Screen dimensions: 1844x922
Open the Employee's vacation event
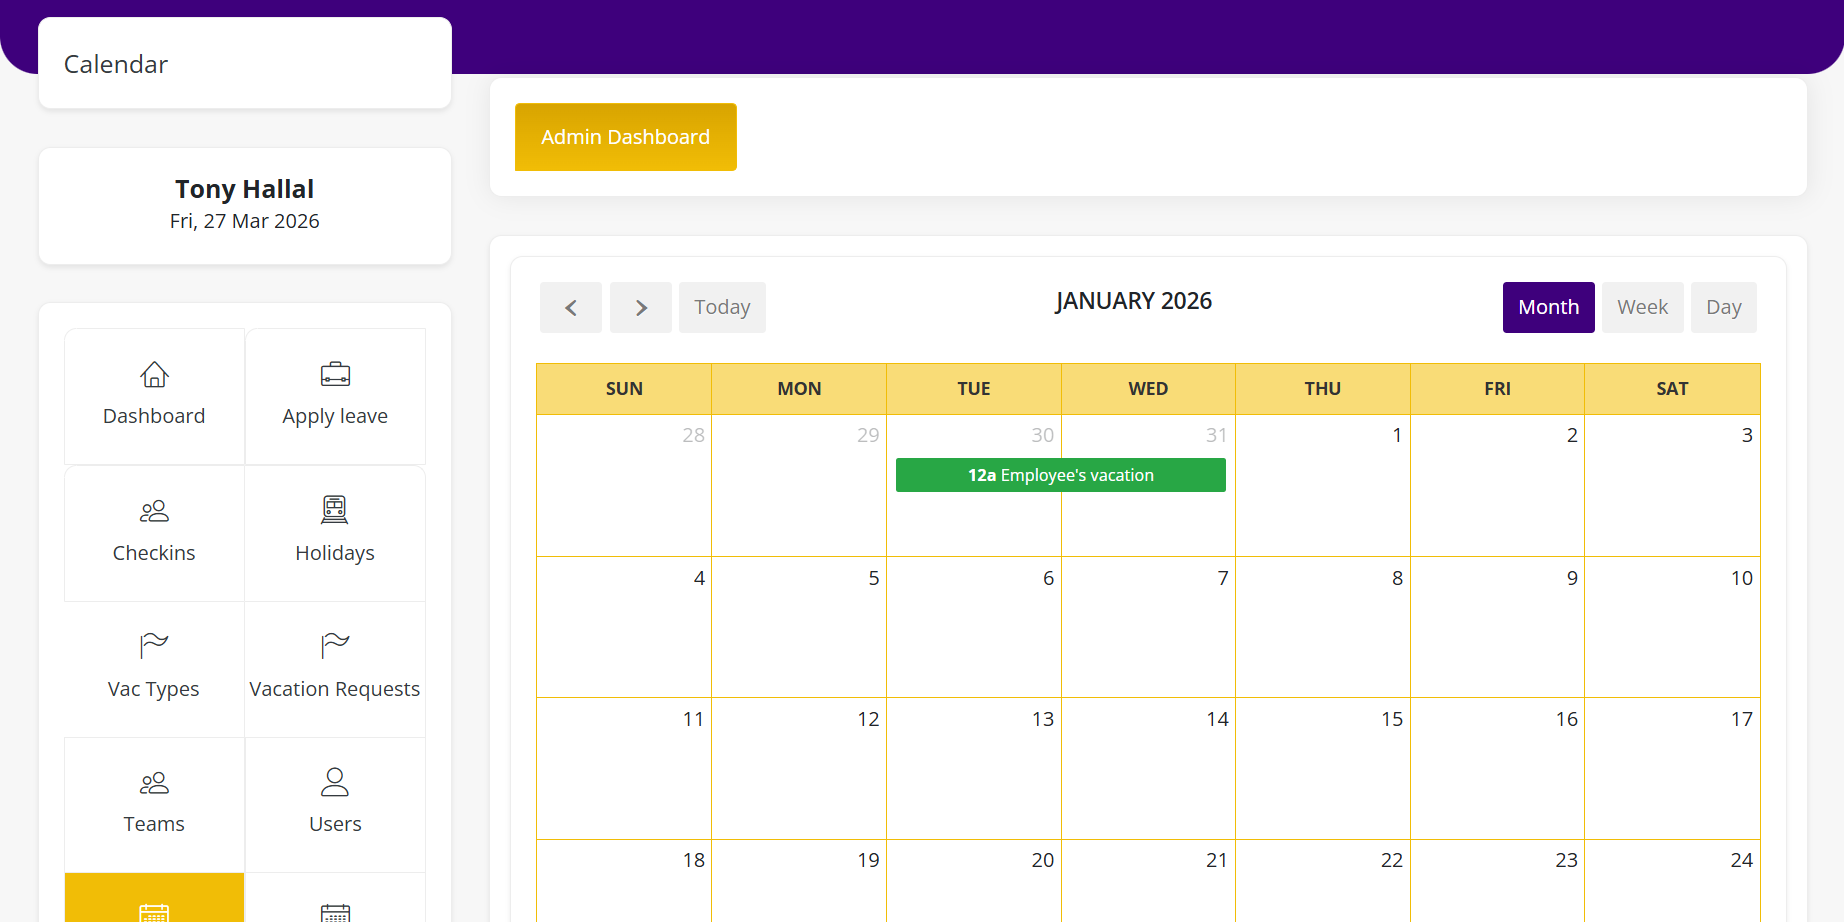(1060, 475)
